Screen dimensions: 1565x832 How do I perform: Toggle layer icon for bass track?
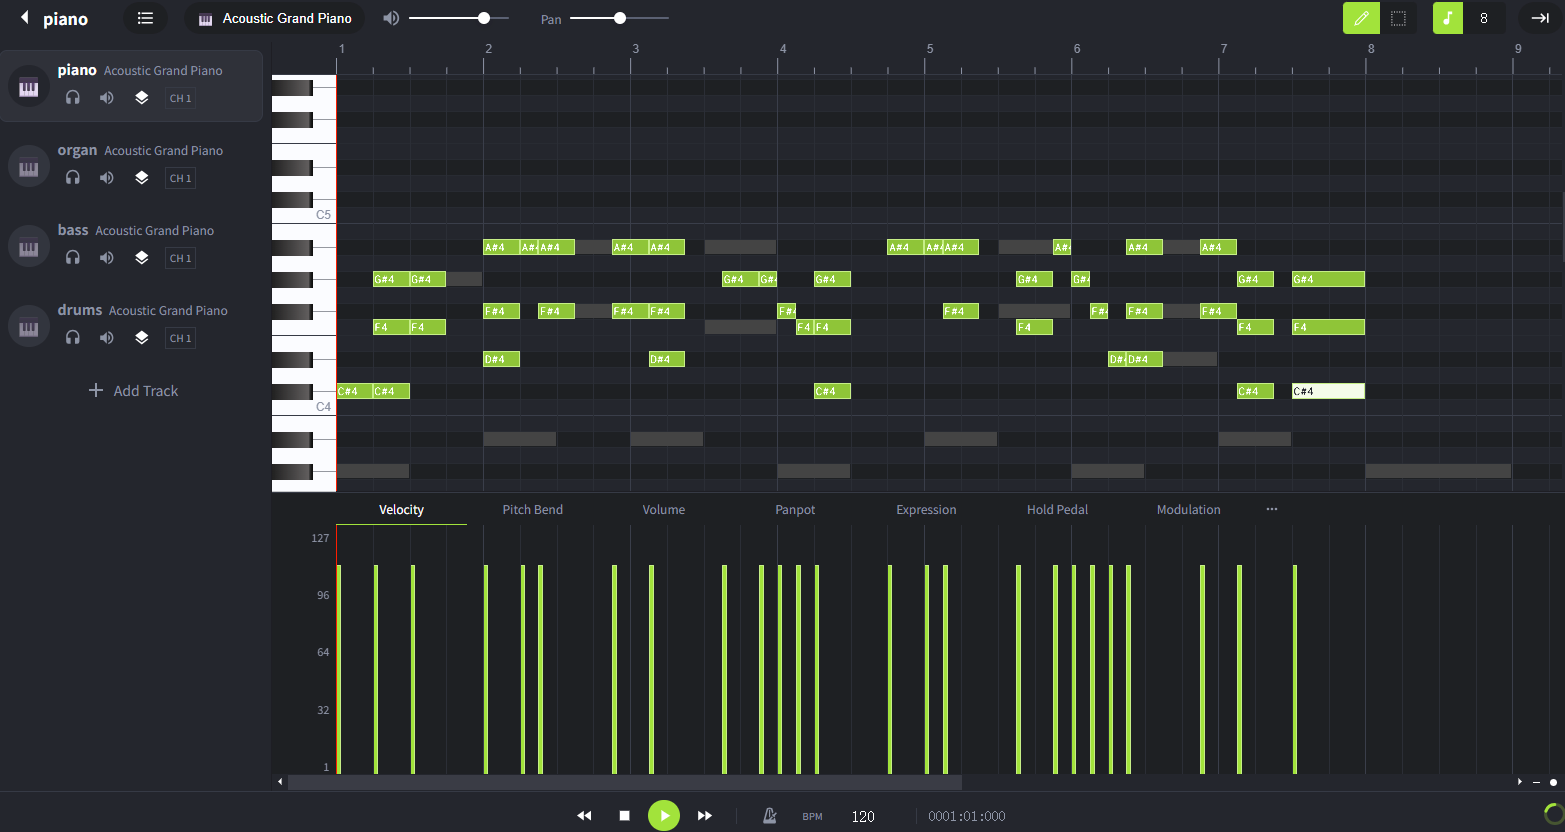coord(141,257)
